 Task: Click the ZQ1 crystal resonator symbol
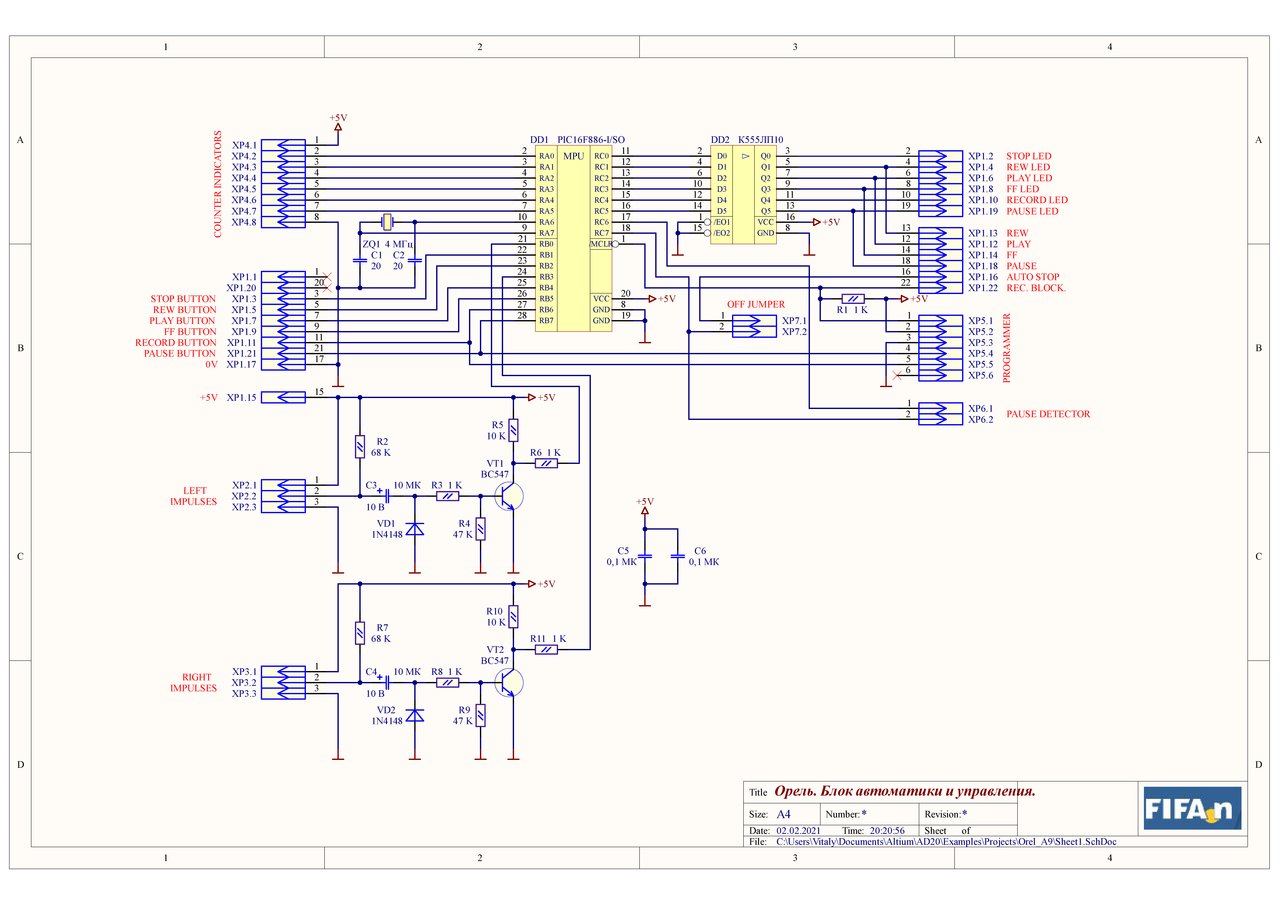(388, 222)
